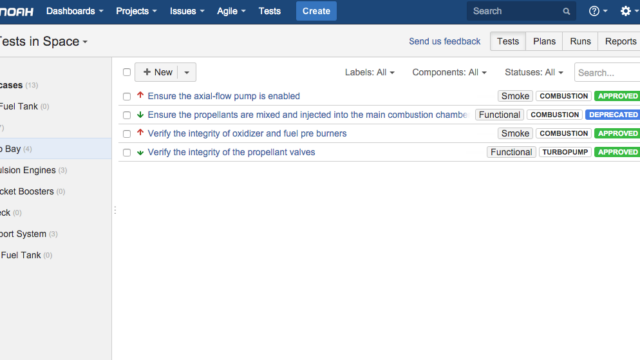Click Smoke label on axial-flow pump row

(515, 96)
